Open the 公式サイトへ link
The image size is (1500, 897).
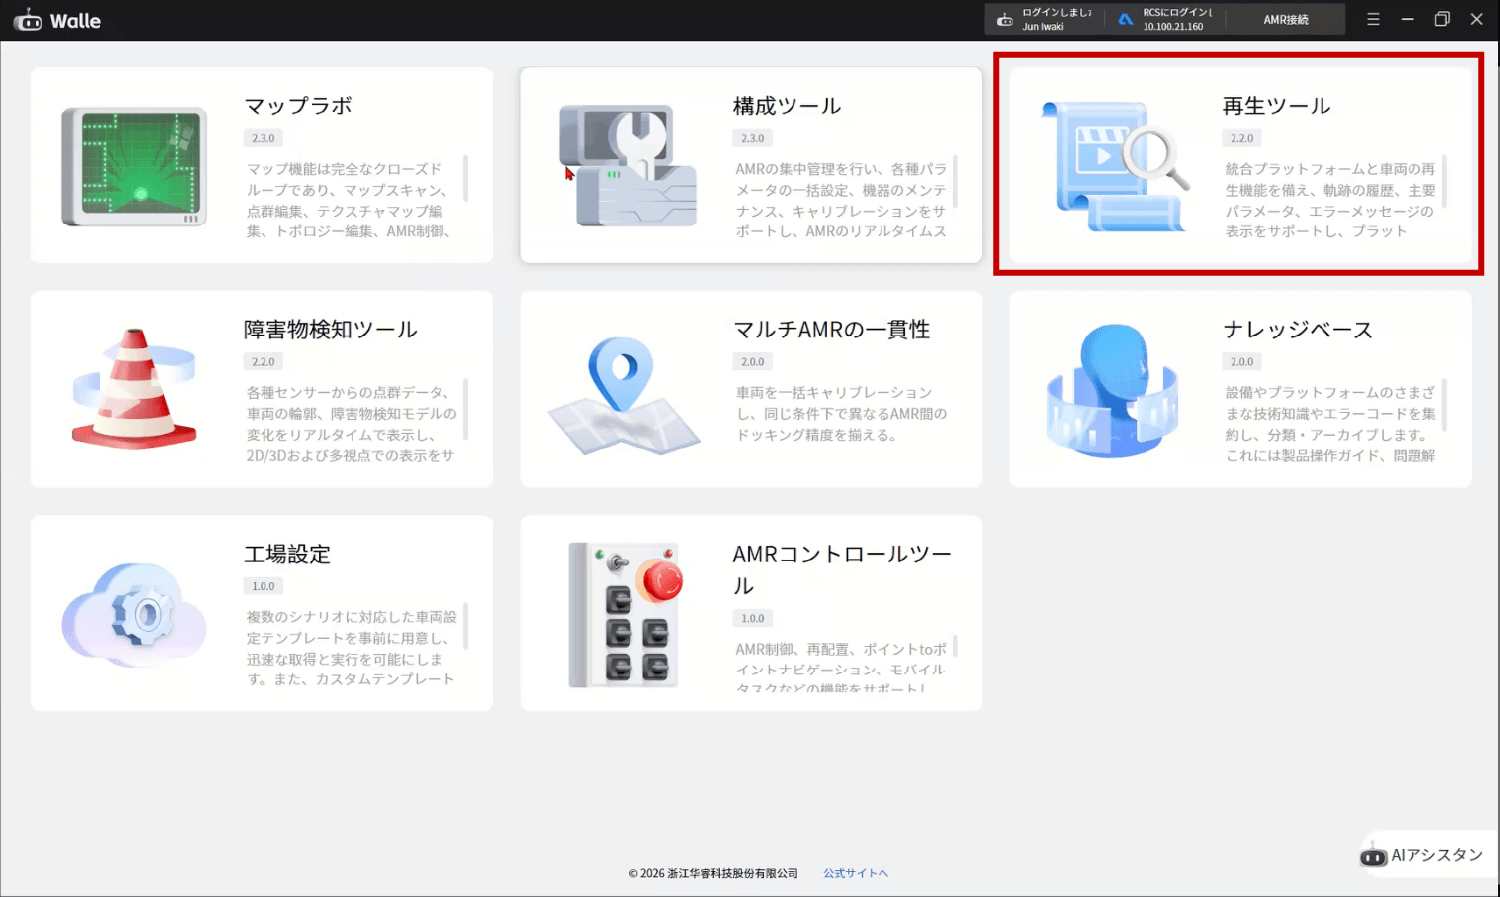tap(855, 873)
